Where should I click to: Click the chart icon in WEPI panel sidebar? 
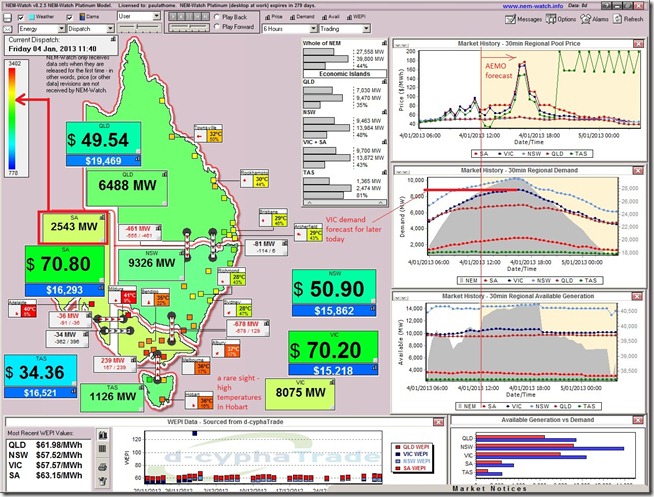[x=103, y=435]
